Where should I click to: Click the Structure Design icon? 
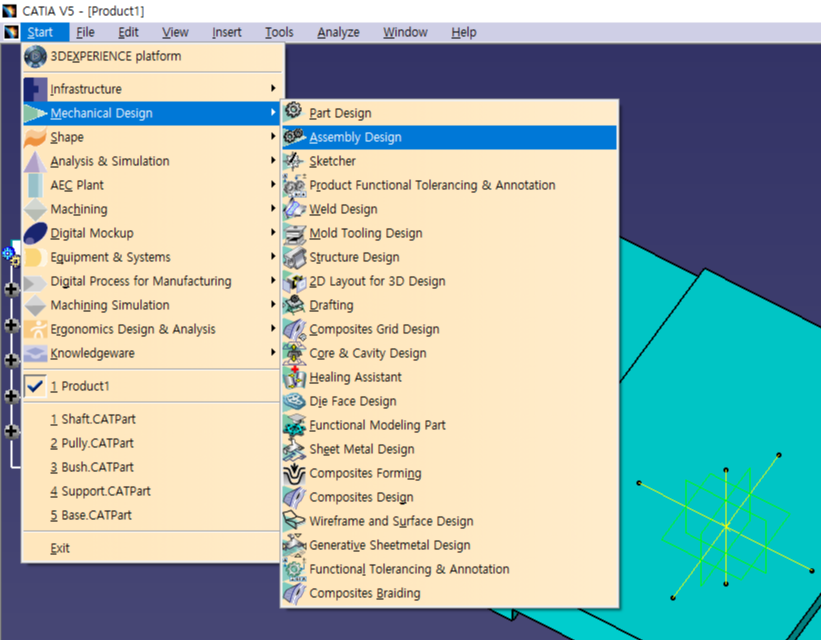pyautogui.click(x=294, y=257)
